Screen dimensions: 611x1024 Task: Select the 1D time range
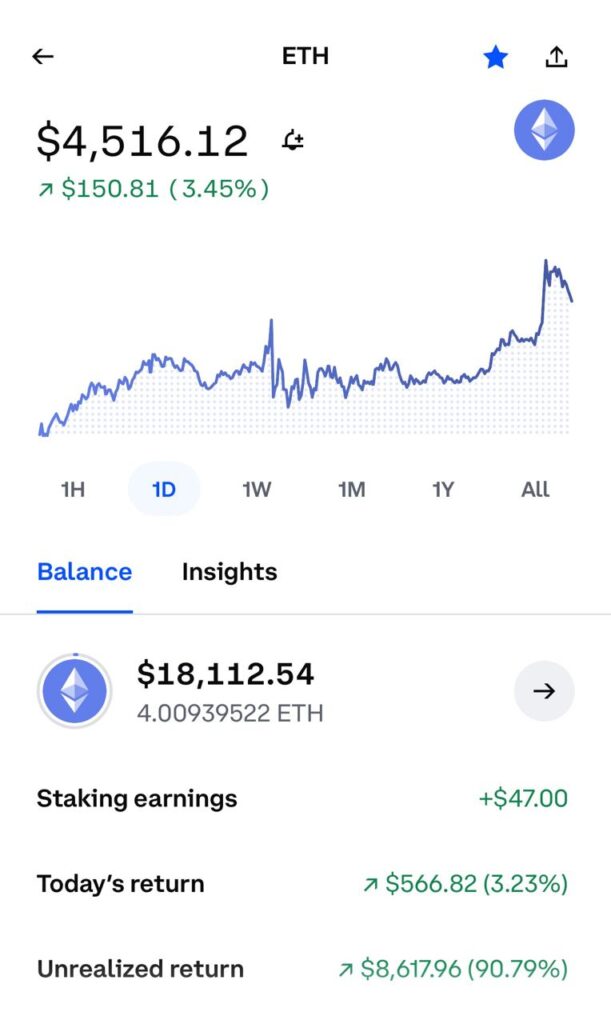(x=164, y=489)
